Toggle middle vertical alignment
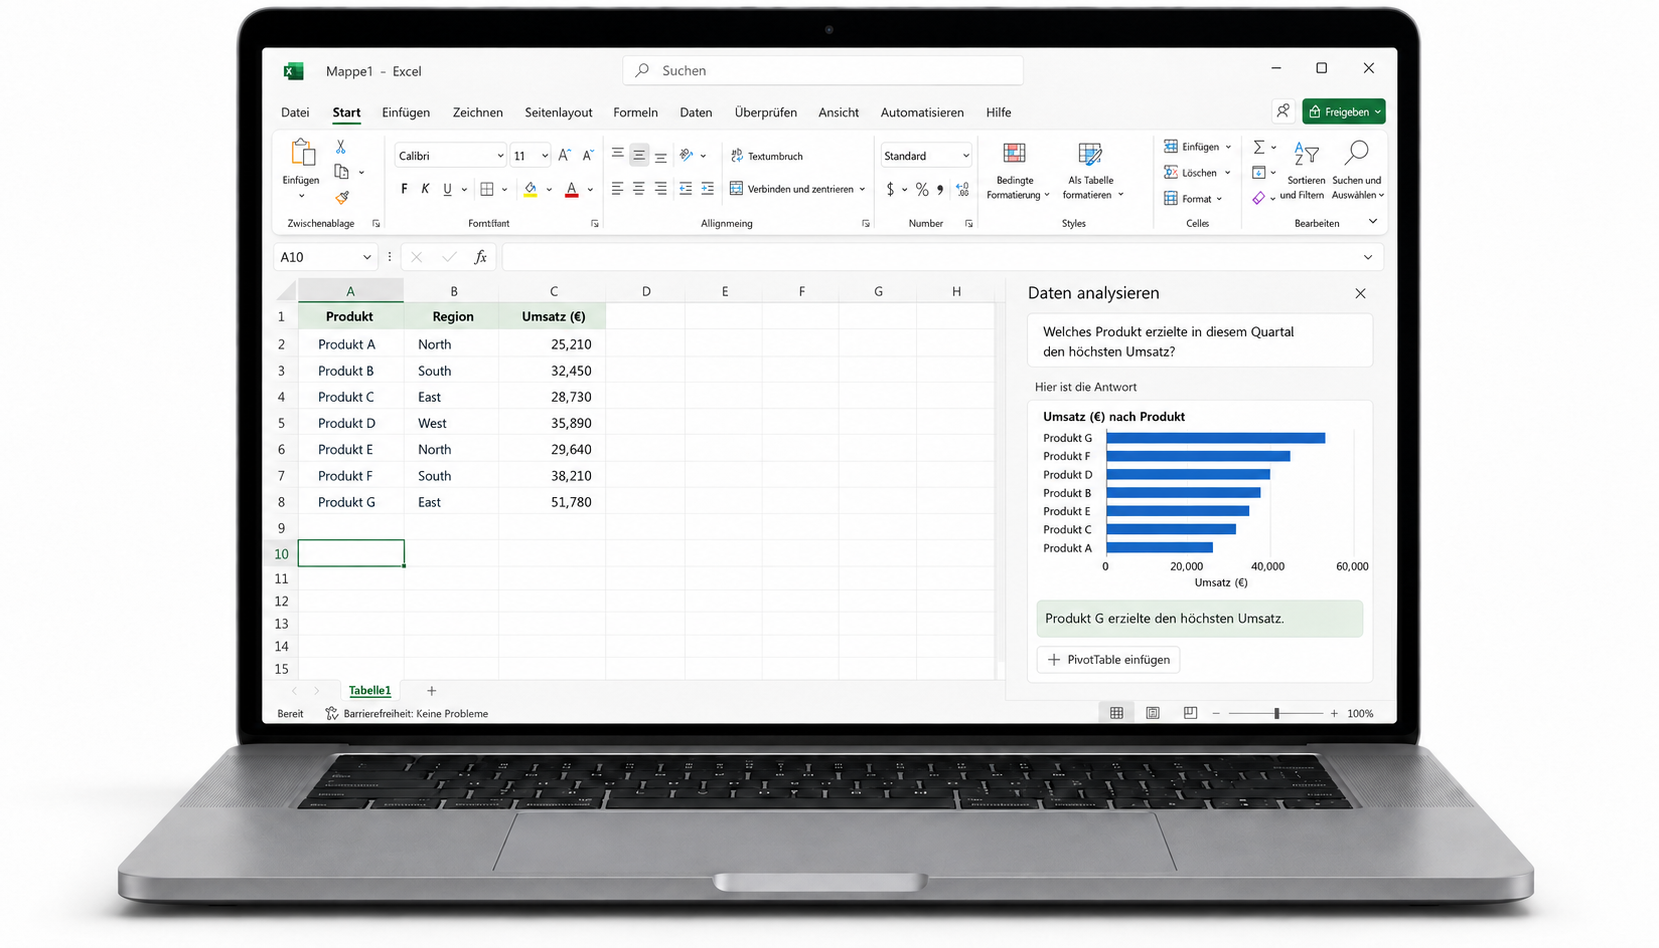This screenshot has height=948, width=1659. (639, 155)
